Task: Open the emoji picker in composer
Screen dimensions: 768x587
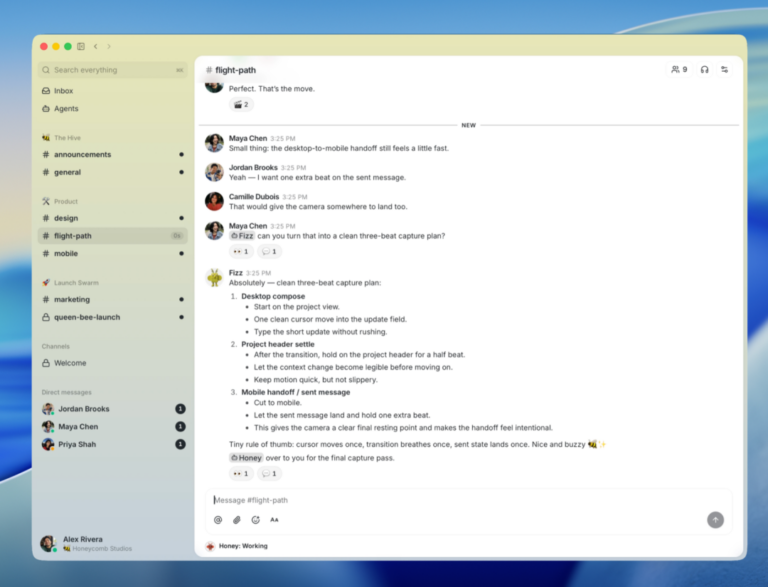Action: (255, 520)
